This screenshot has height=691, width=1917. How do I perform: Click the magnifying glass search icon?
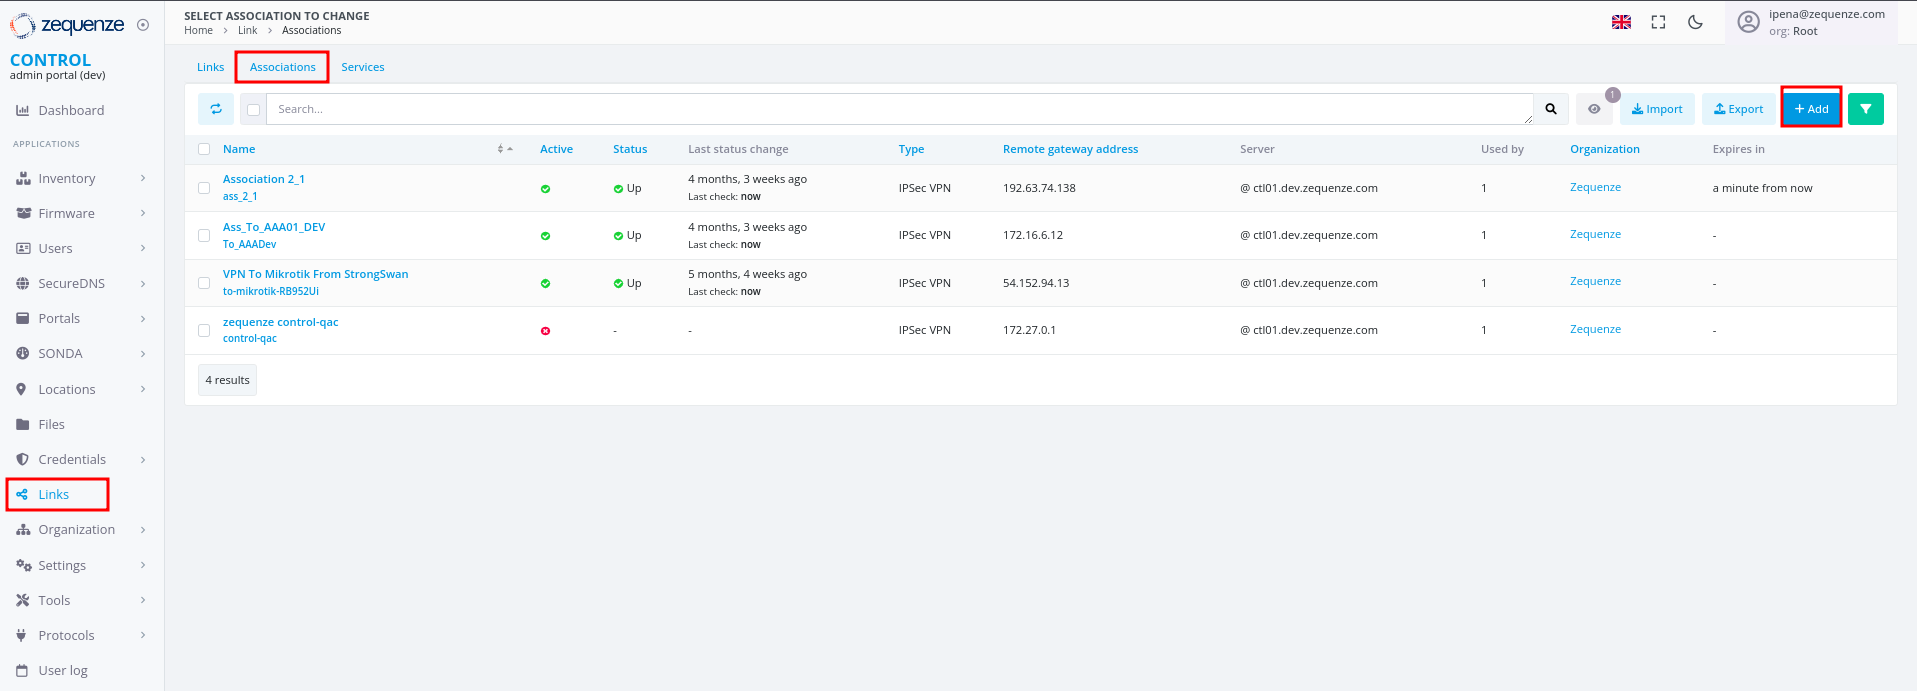point(1550,109)
